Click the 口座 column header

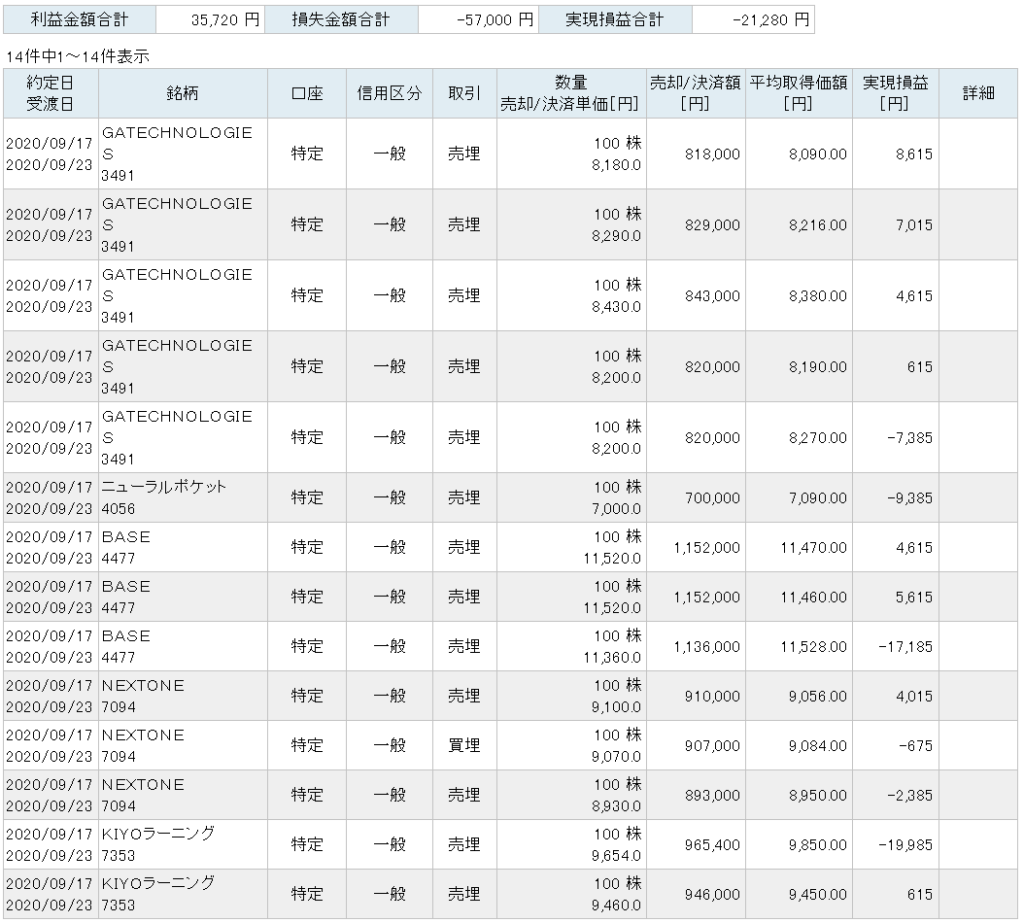coord(307,93)
